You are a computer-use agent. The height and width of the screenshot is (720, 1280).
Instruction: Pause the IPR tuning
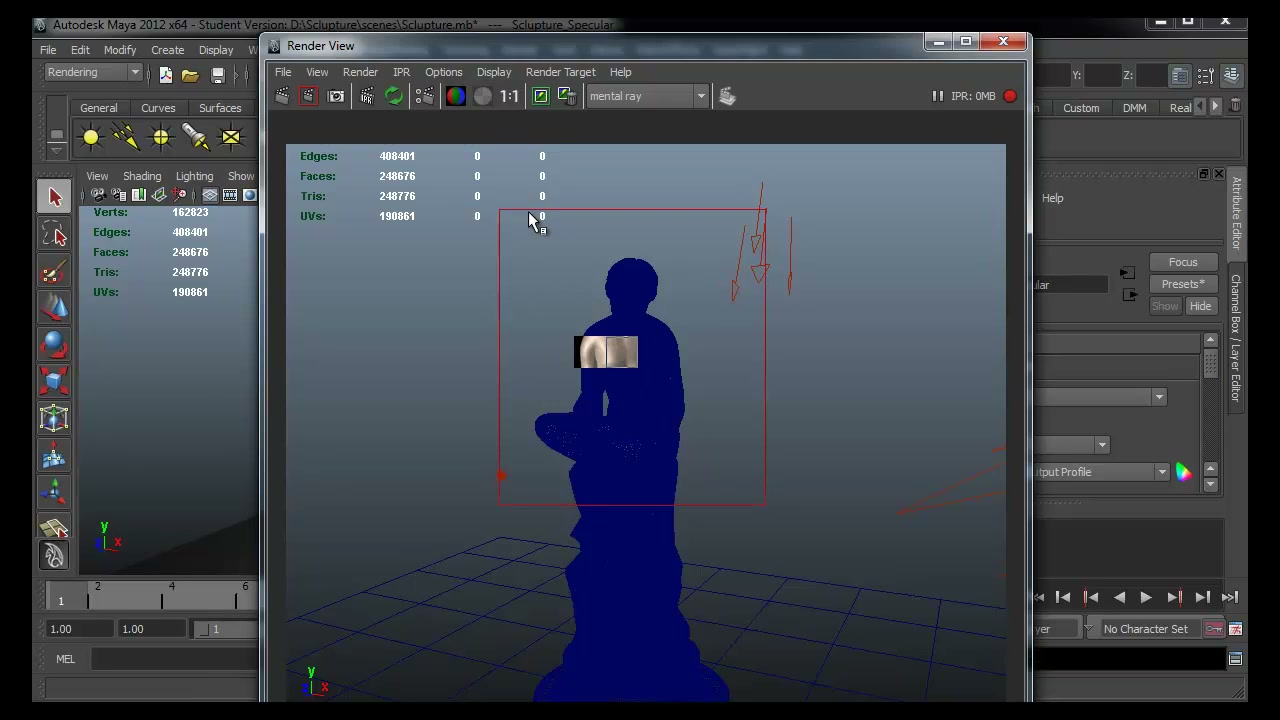click(x=937, y=96)
